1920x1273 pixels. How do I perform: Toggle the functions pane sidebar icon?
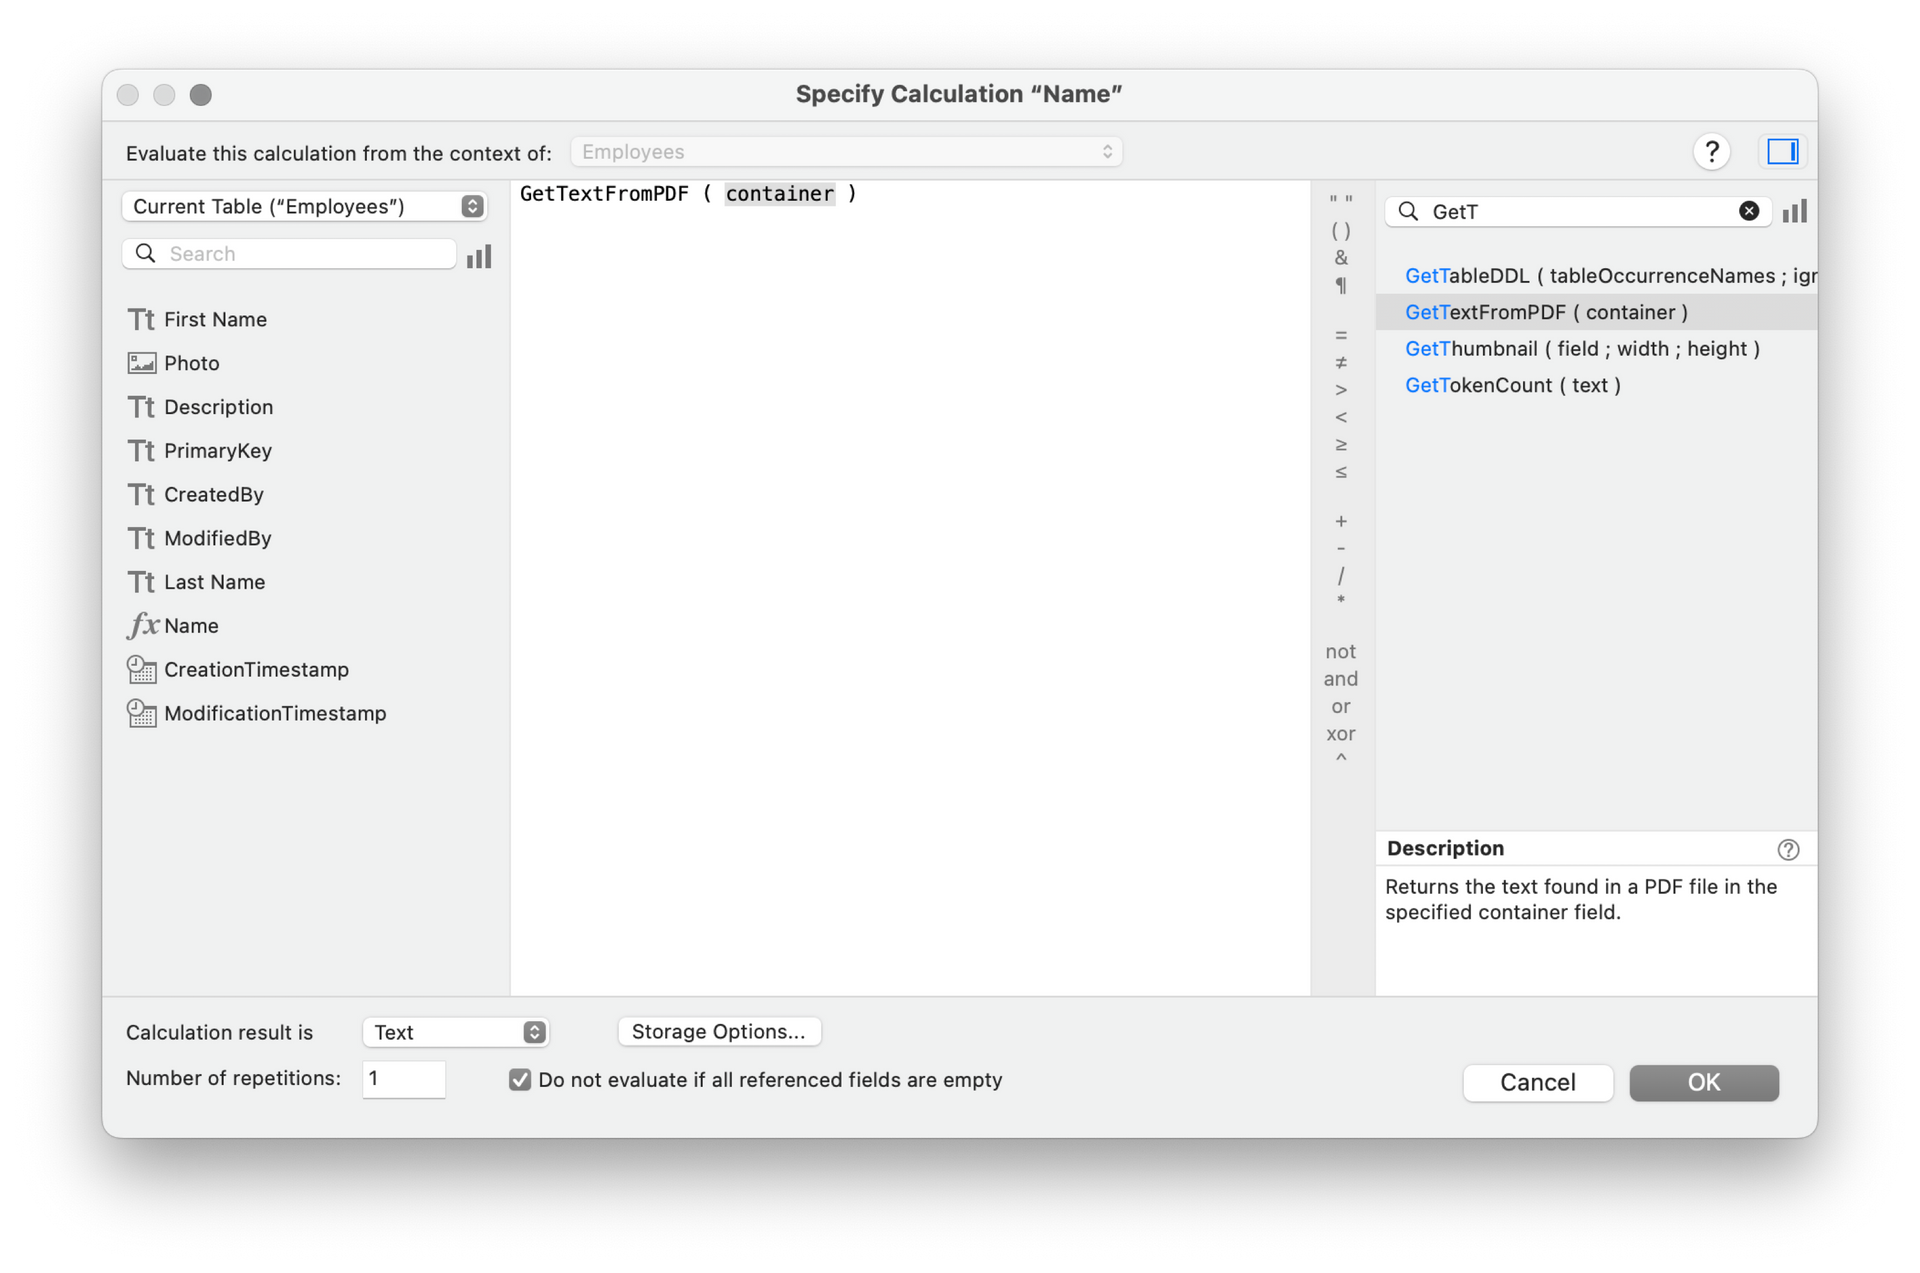click(x=1782, y=152)
